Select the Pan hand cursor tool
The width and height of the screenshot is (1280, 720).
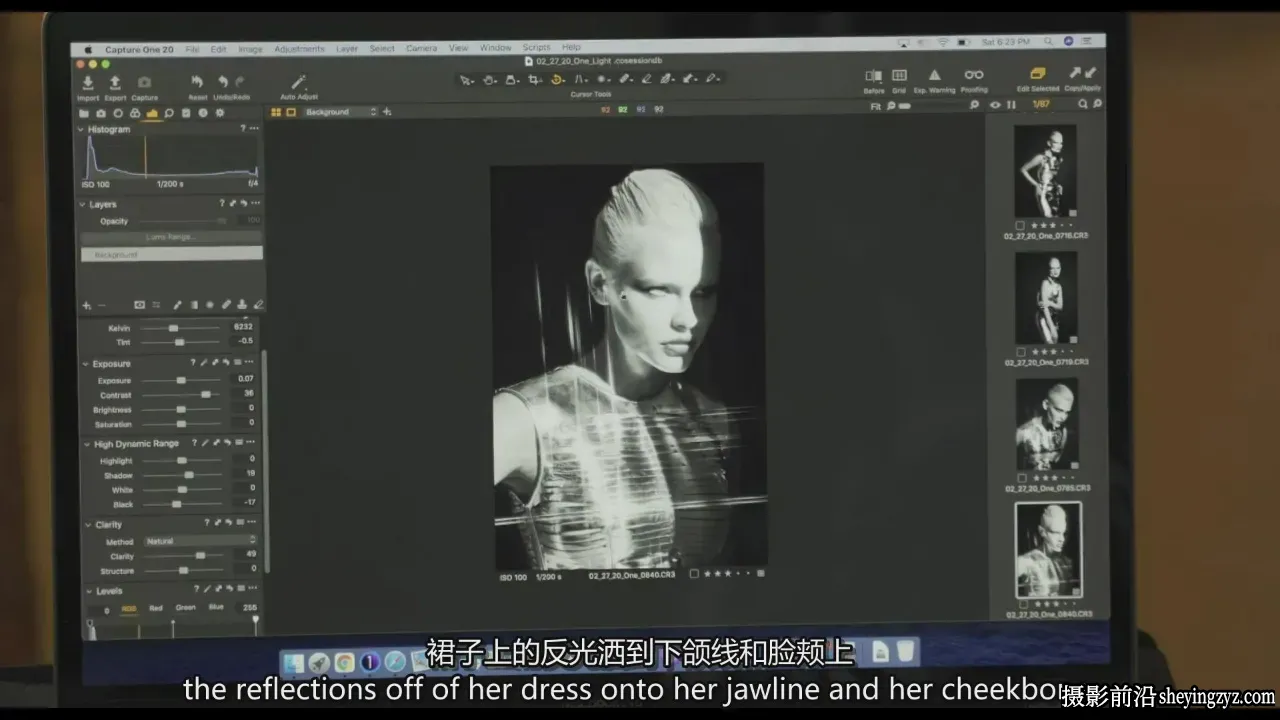point(489,79)
